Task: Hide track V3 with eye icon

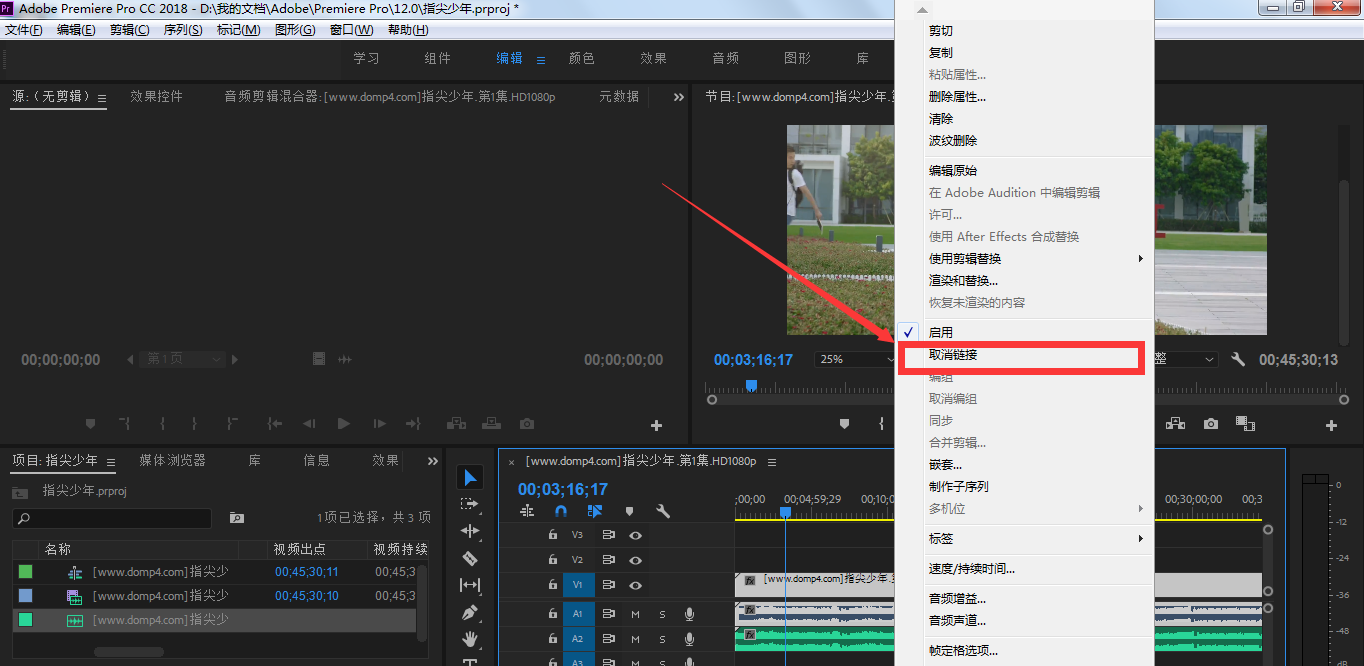Action: tap(635, 535)
